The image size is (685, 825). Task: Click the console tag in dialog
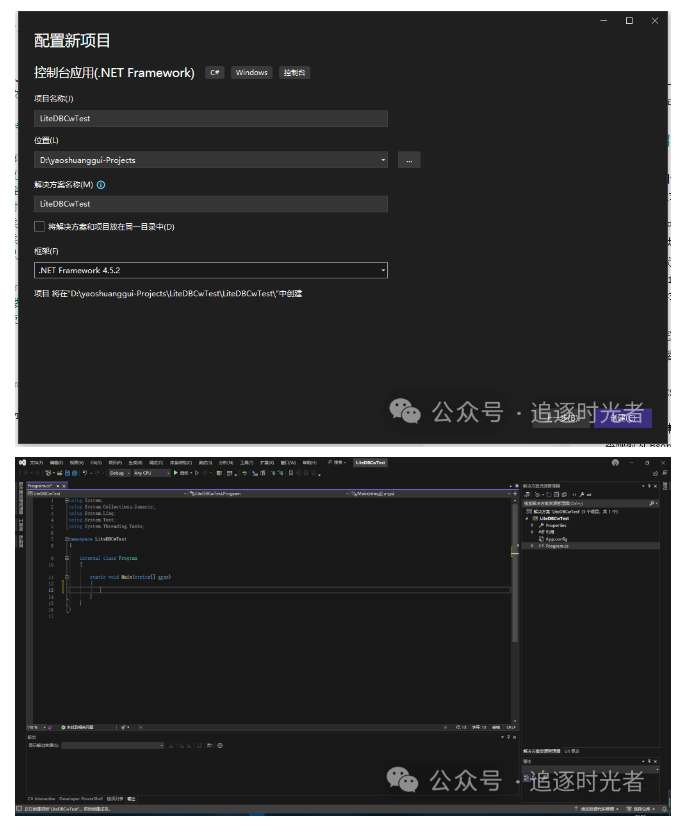pyautogui.click(x=294, y=73)
